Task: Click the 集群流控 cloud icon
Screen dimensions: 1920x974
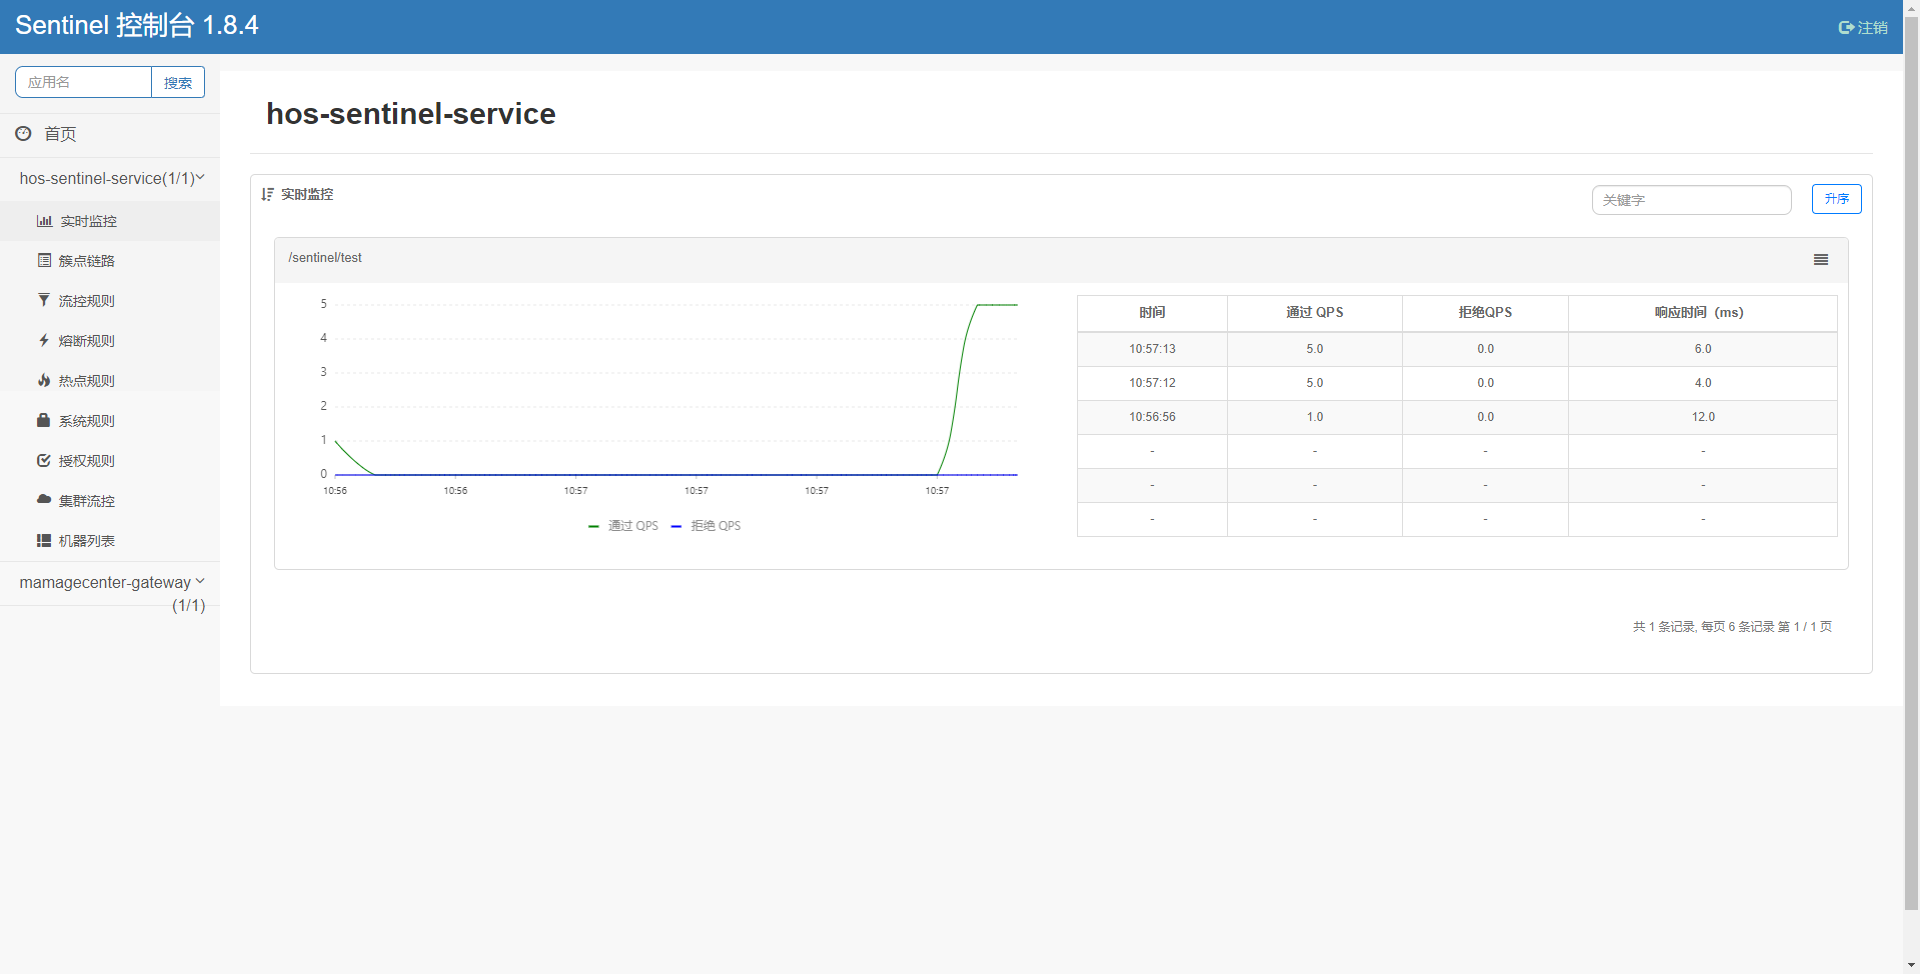Action: [x=44, y=500]
